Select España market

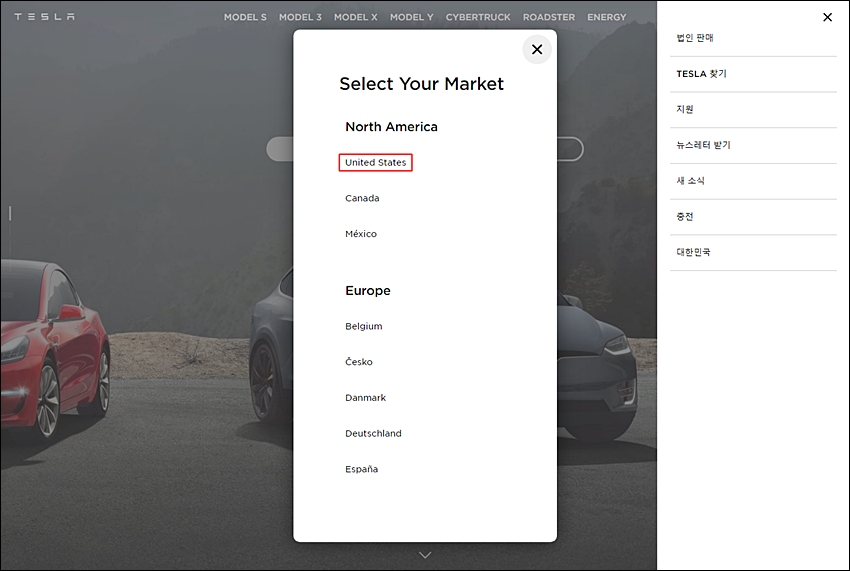362,469
